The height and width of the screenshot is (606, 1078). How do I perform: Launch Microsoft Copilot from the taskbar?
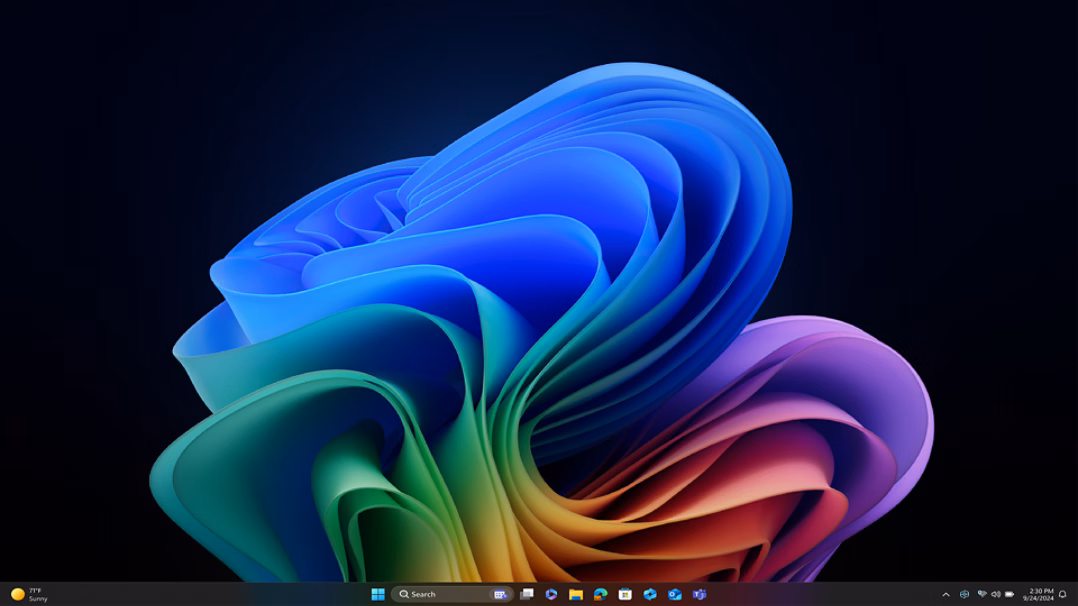[x=551, y=594]
